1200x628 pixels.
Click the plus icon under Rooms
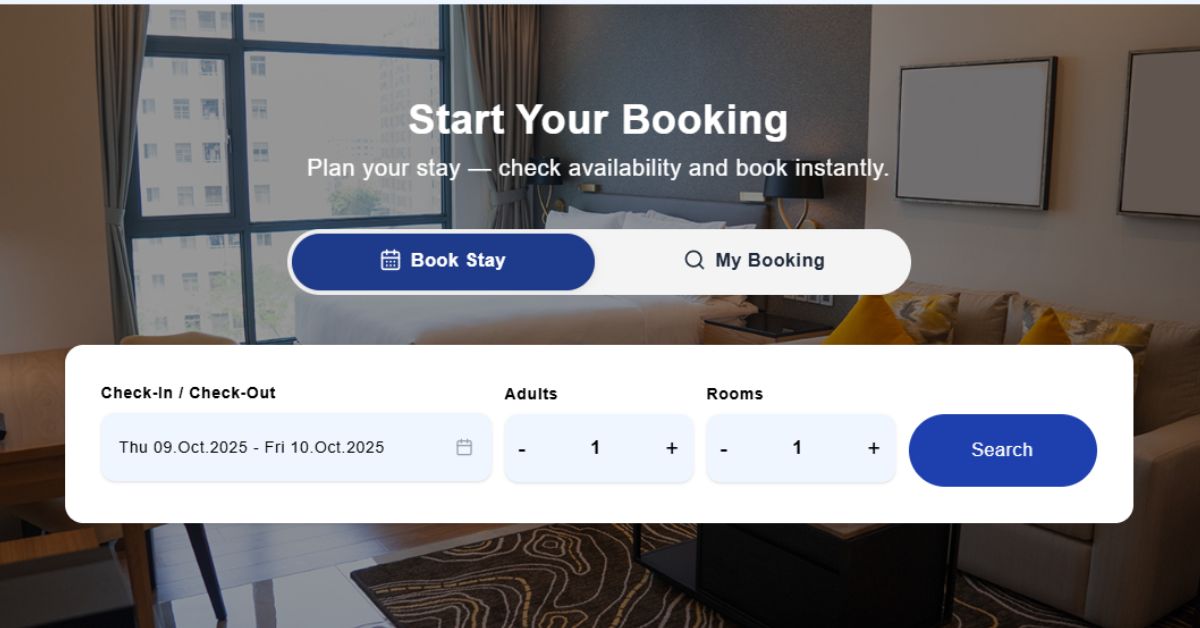873,448
